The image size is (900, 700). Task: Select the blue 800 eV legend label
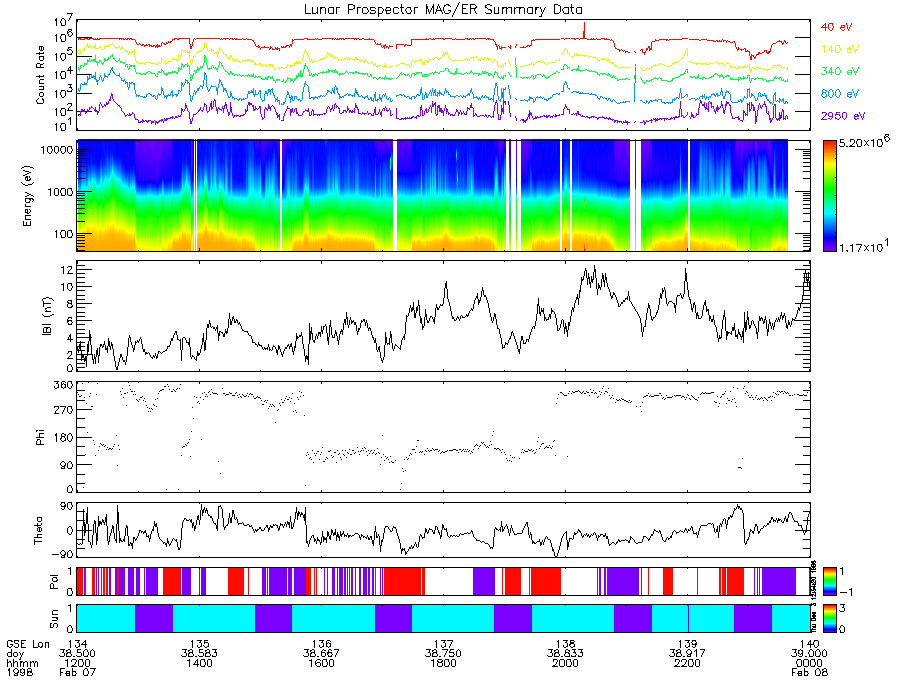(x=840, y=94)
